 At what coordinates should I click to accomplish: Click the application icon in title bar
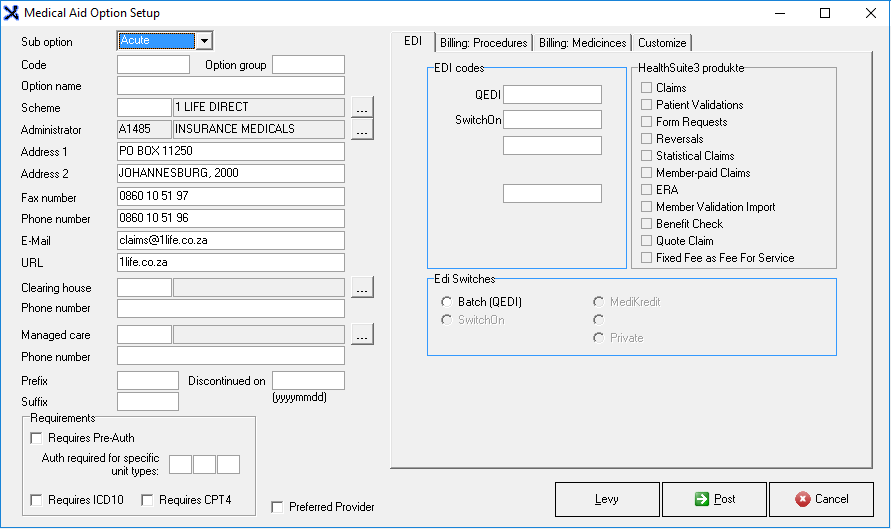tap(12, 13)
